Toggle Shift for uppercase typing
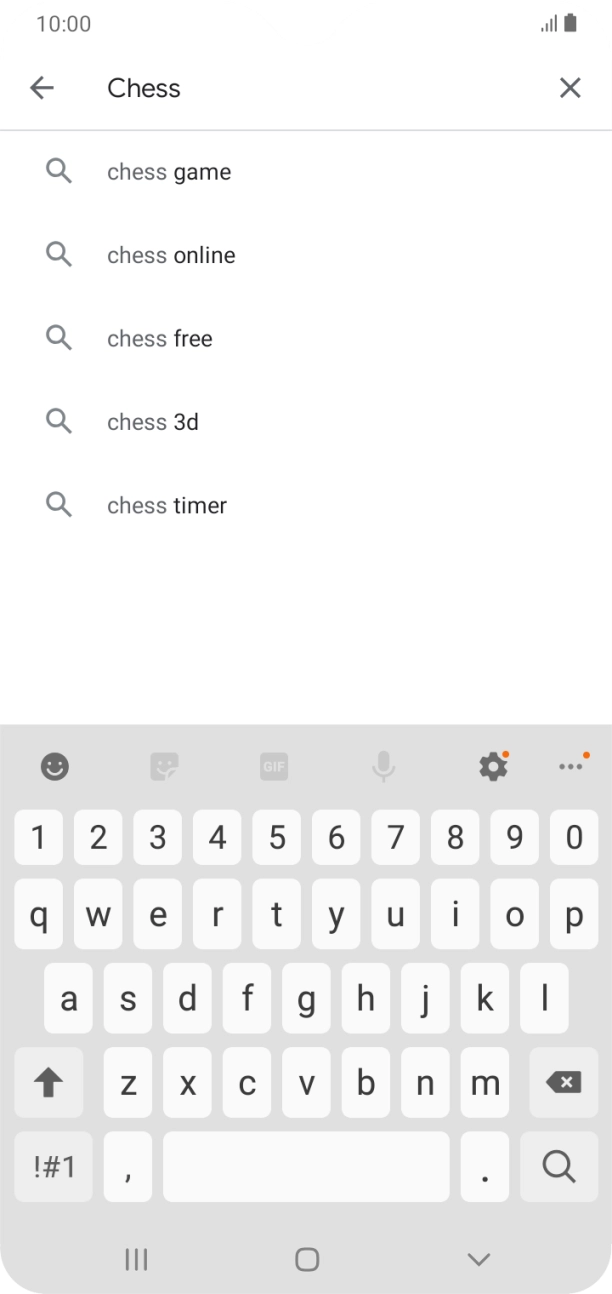Viewport: 612px width, 1294px height. click(49, 1082)
